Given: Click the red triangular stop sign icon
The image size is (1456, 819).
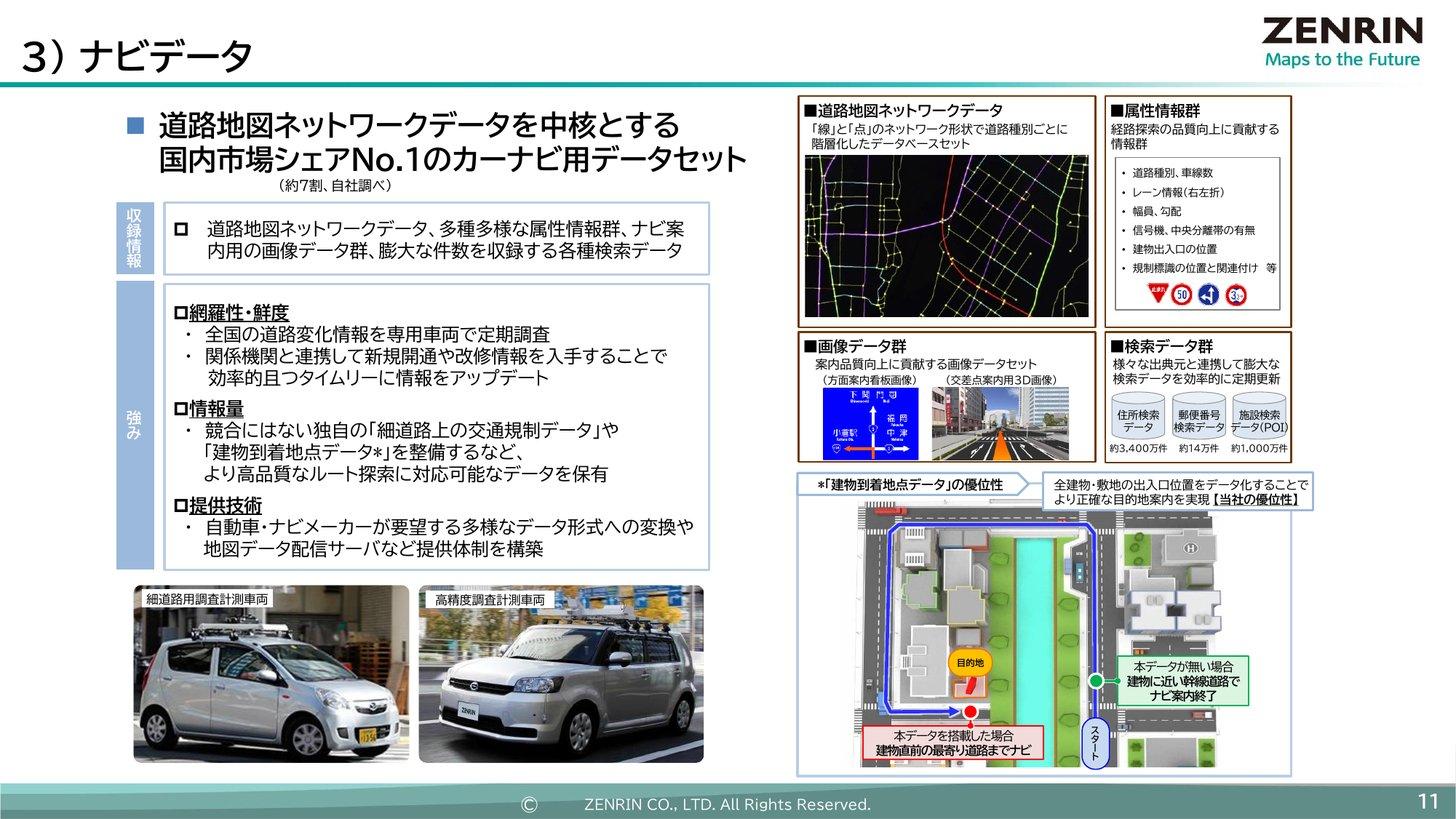Looking at the screenshot, I should pos(1158,293).
